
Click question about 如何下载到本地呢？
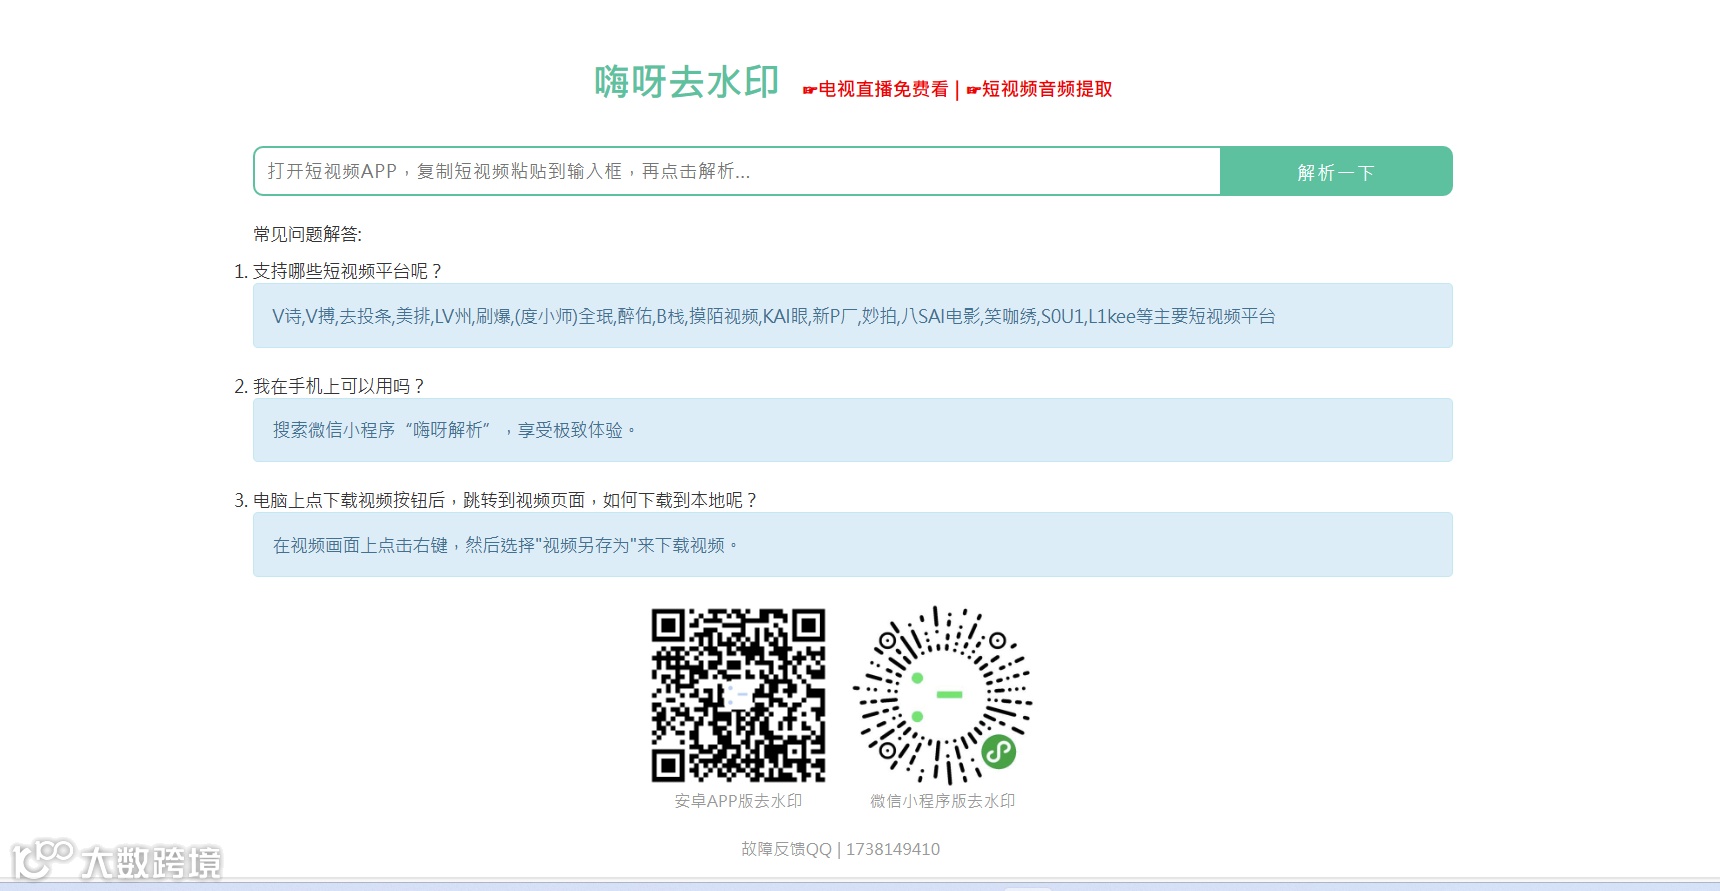[x=506, y=500]
